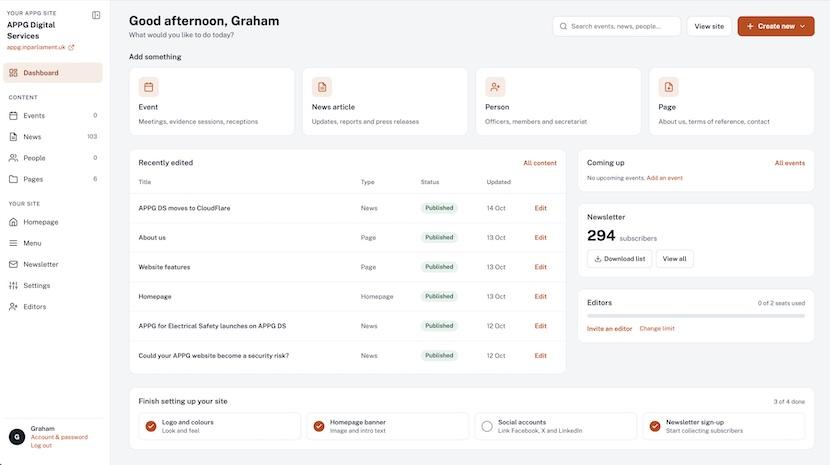Viewport: 830px width, 465px height.
Task: Open News in the sidebar
Action: pos(53,137)
